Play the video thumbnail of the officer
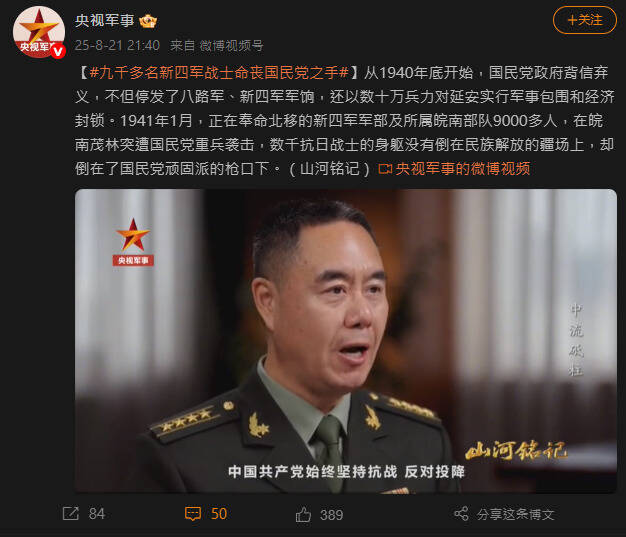 tap(346, 341)
